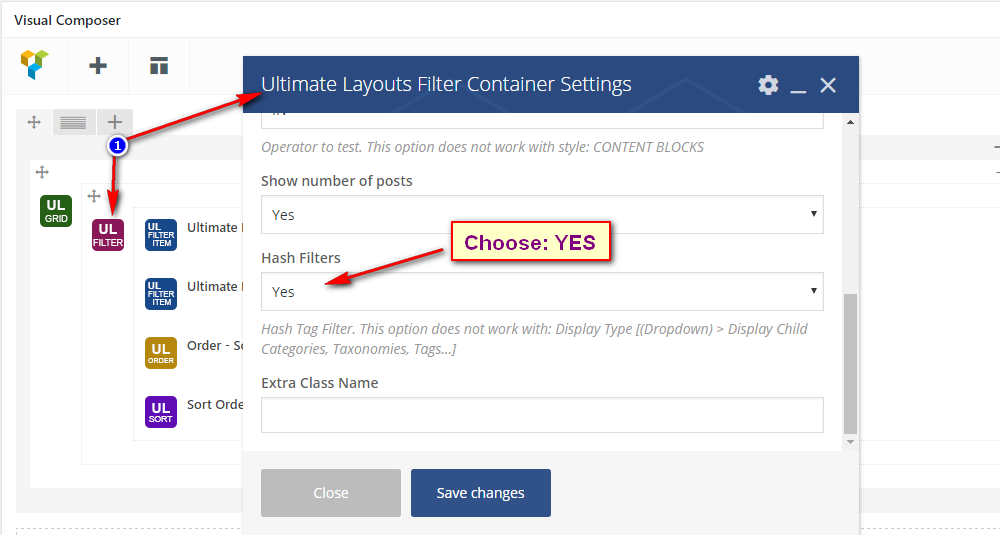Viewport: 1000px width, 535px height.
Task: Add a column with the row plus icon
Action: click(115, 122)
